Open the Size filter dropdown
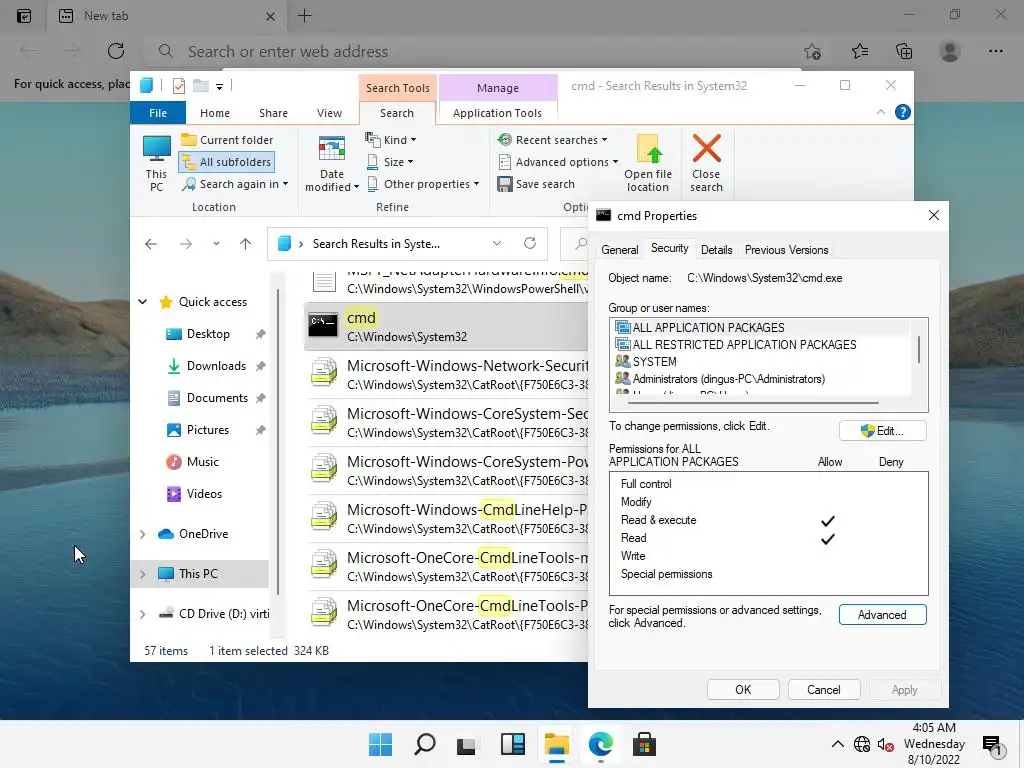Screen dimensions: 1024x768 click(389, 162)
